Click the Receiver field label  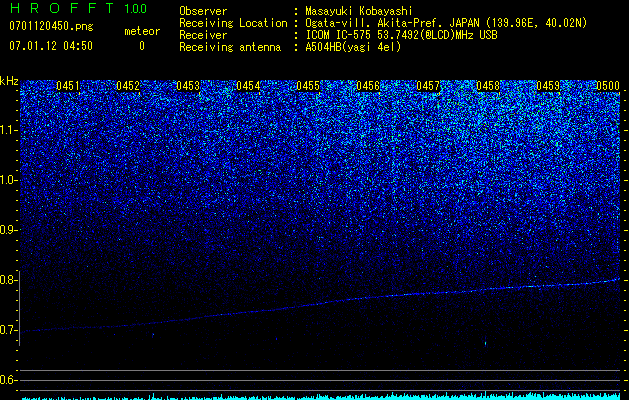[203, 35]
